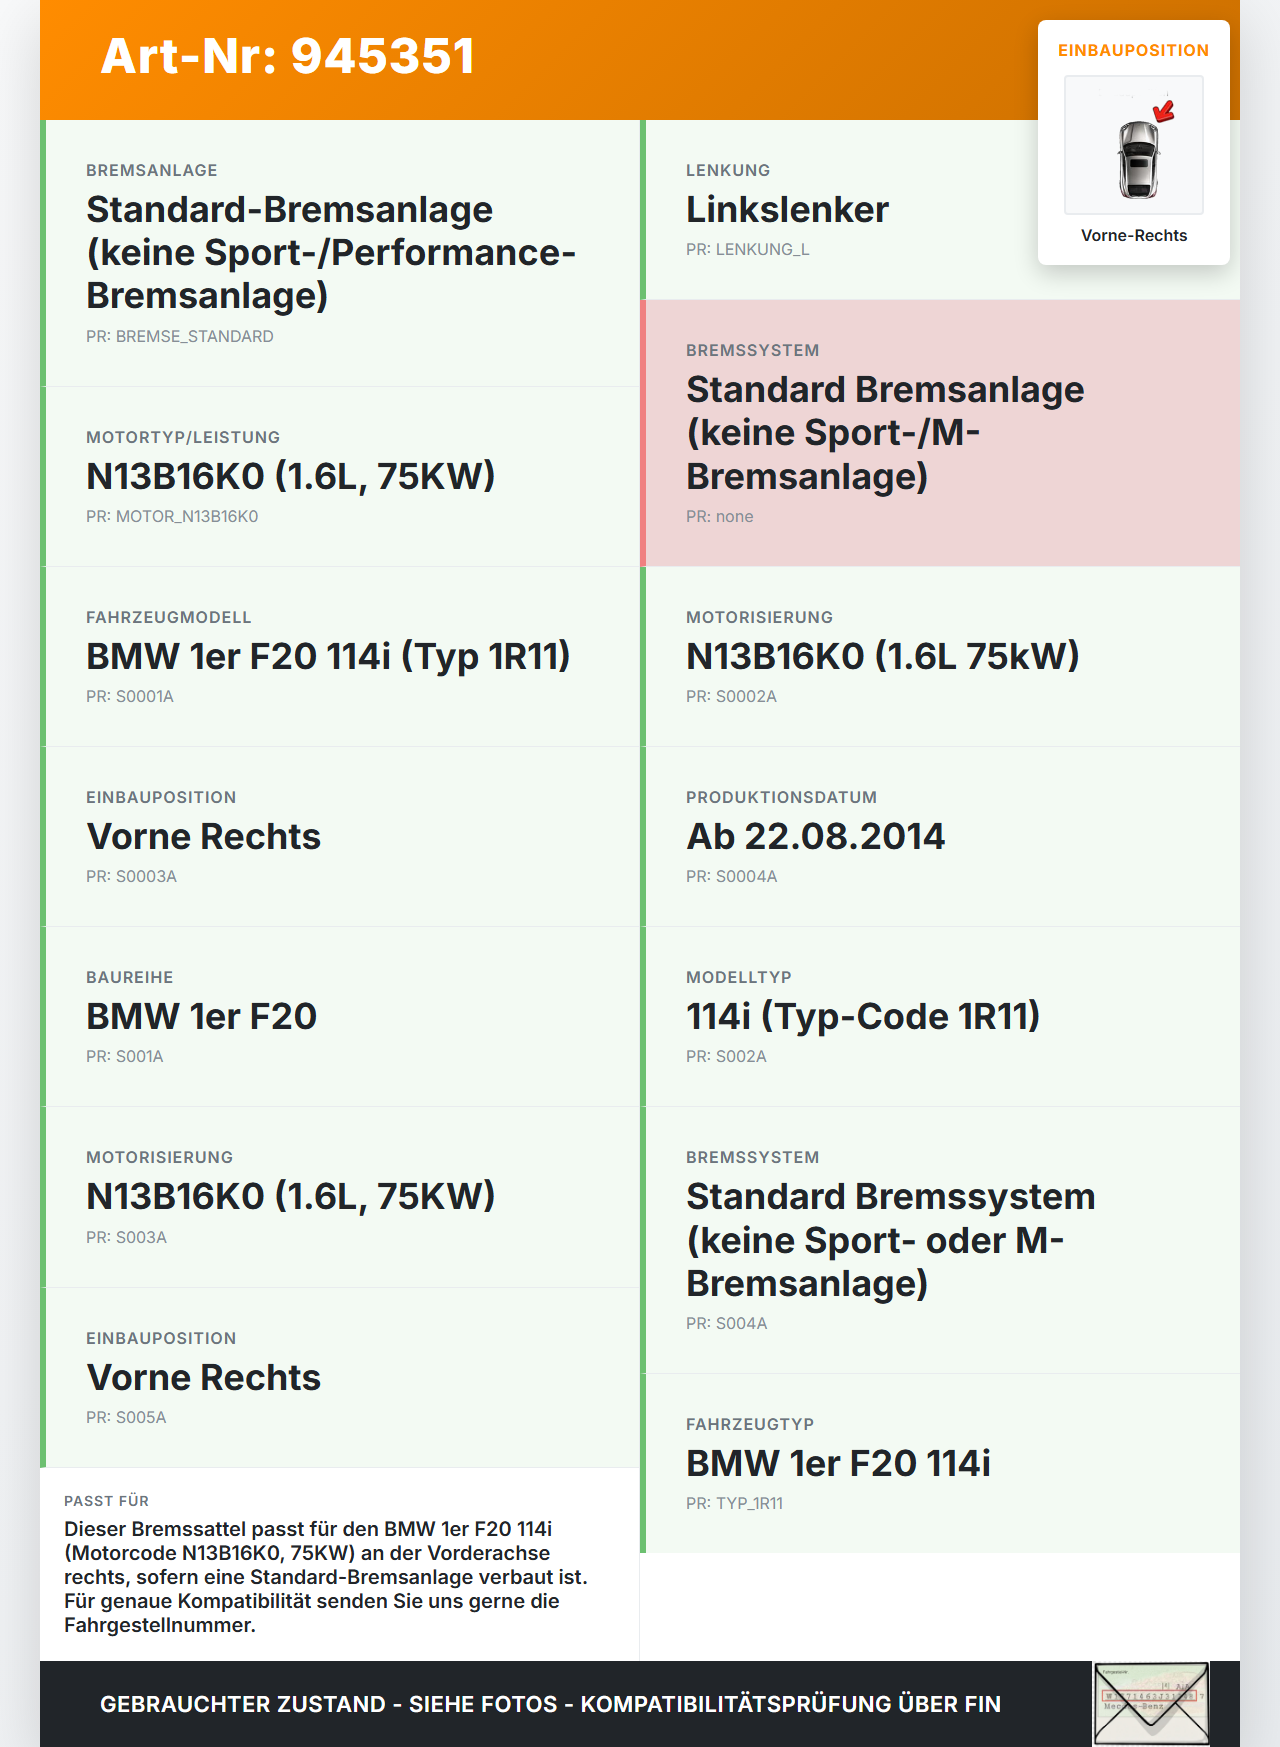Click the Ab 22.08.2014 production date
This screenshot has width=1280, height=1747.
[815, 836]
